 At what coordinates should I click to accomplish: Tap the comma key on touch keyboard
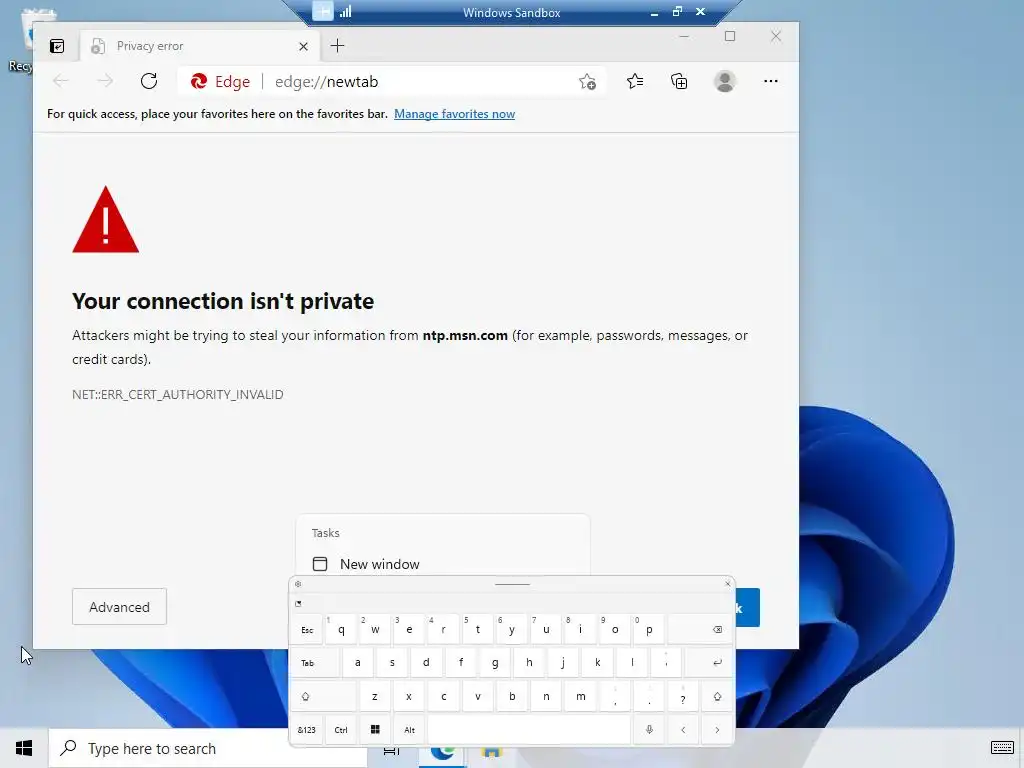615,697
